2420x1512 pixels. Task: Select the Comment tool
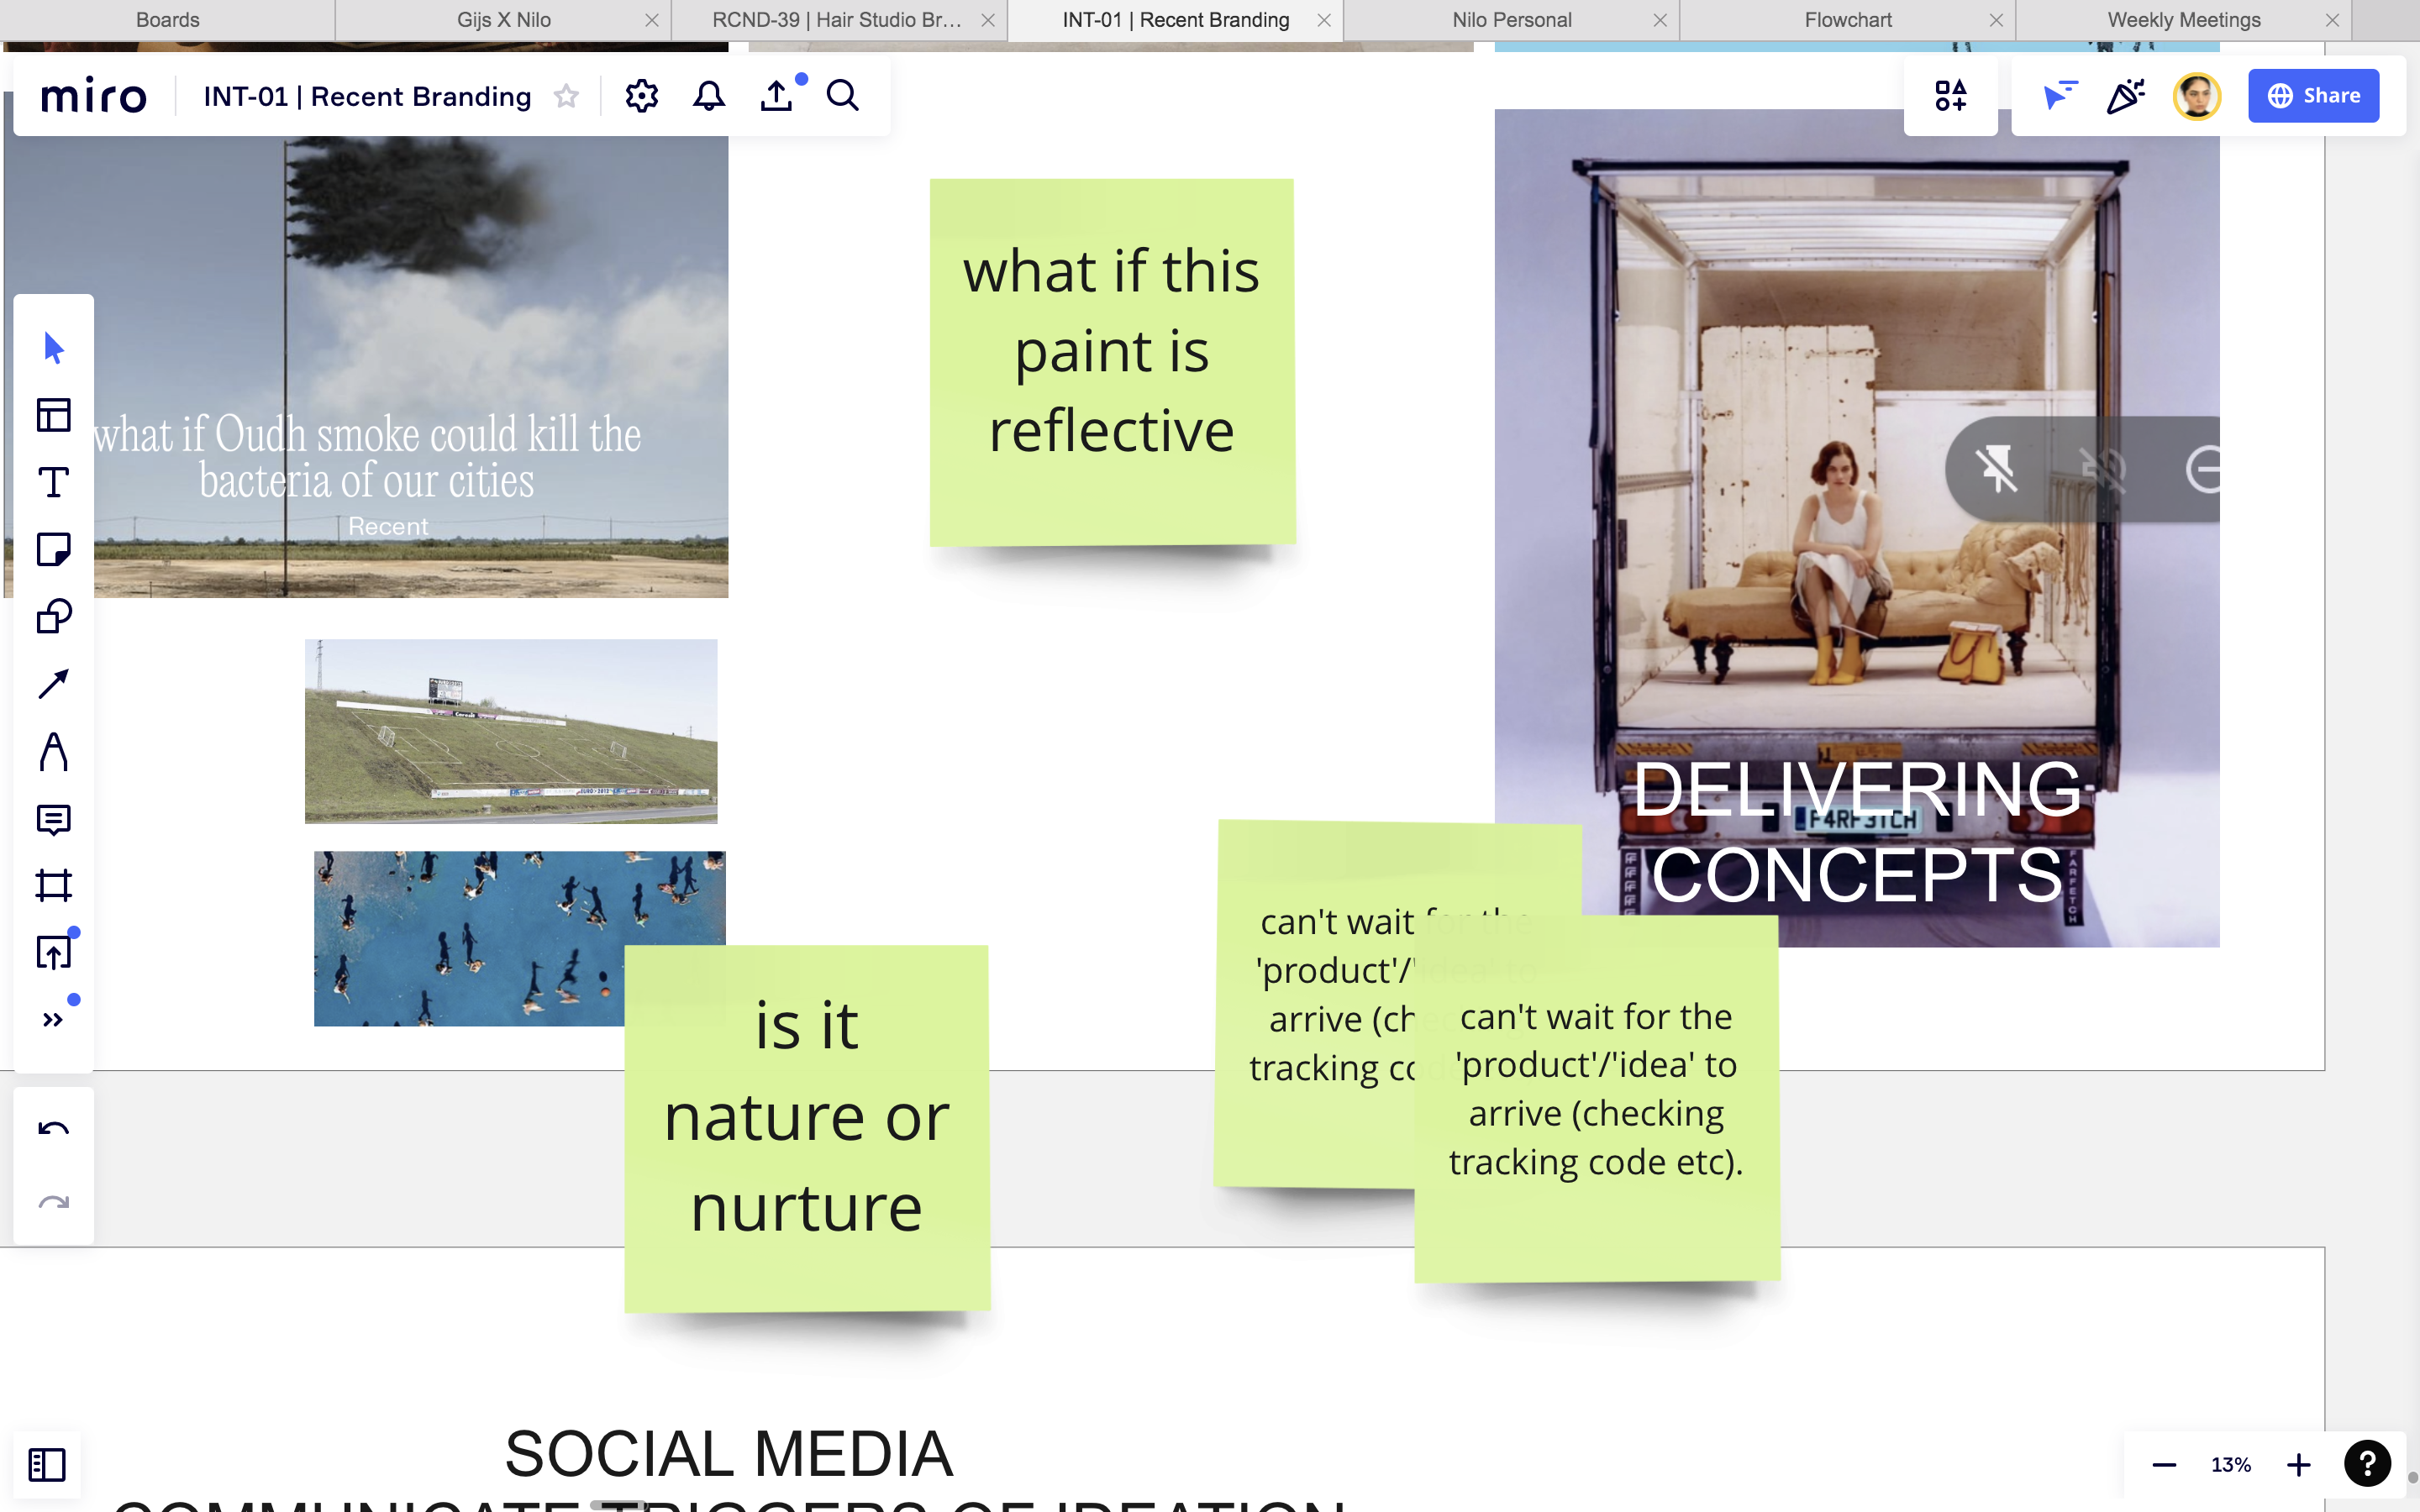(53, 819)
